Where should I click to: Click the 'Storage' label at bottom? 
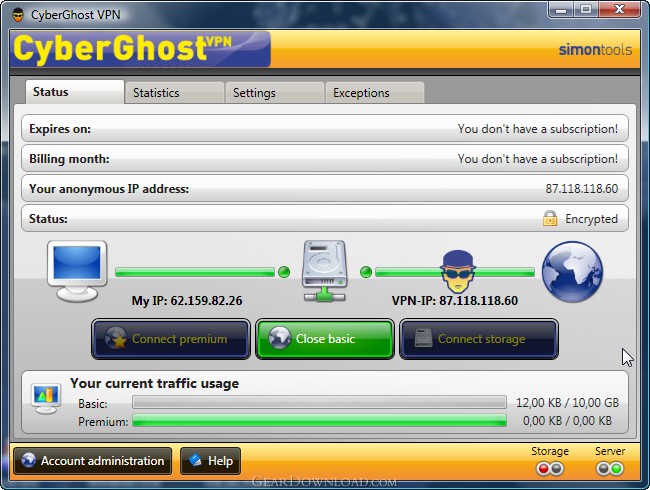coord(550,451)
